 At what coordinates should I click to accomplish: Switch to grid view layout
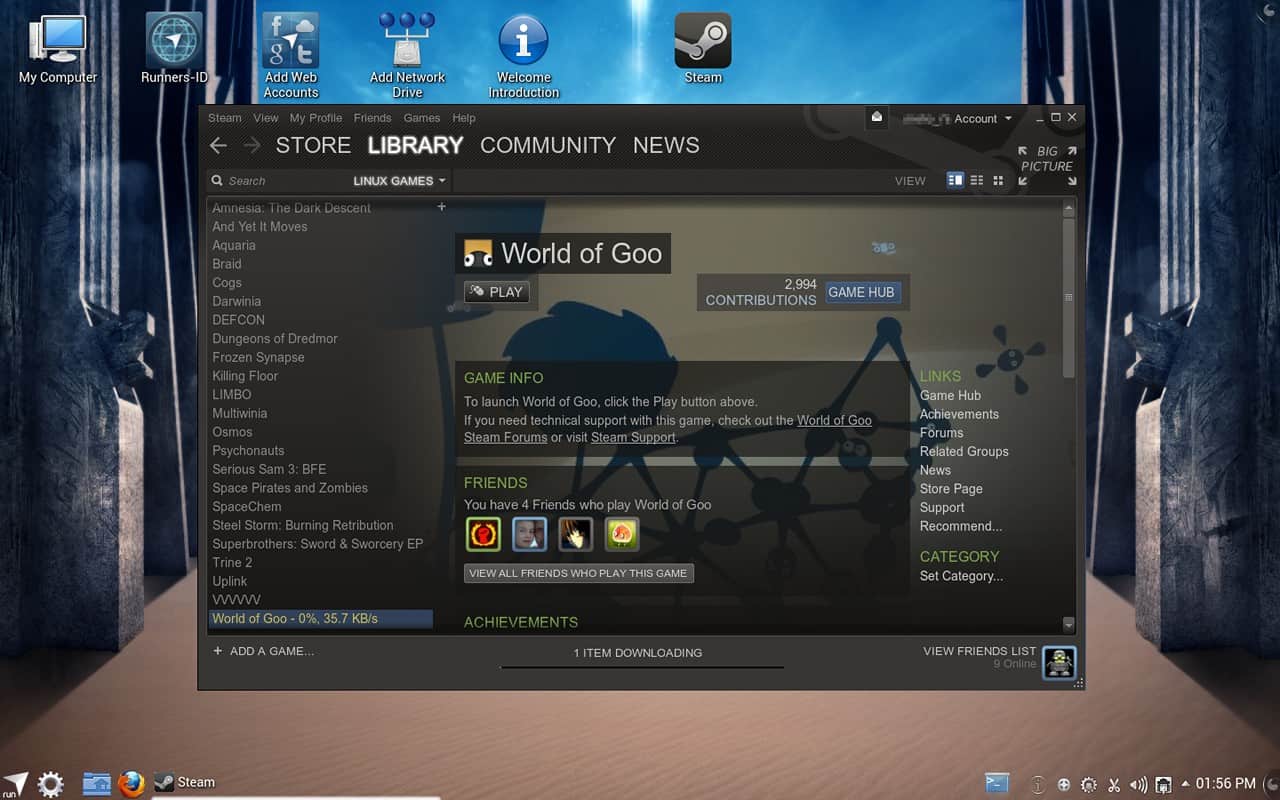998,180
